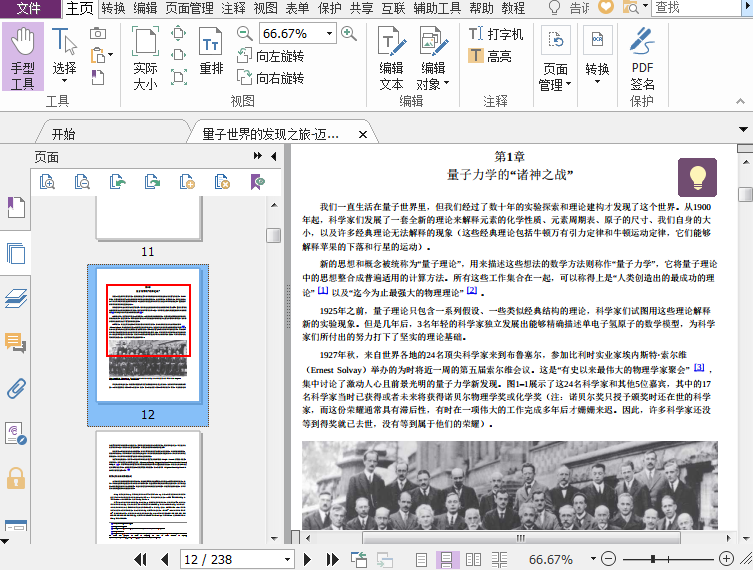
Task: Enable continuous page view mode
Action: (x=446, y=559)
